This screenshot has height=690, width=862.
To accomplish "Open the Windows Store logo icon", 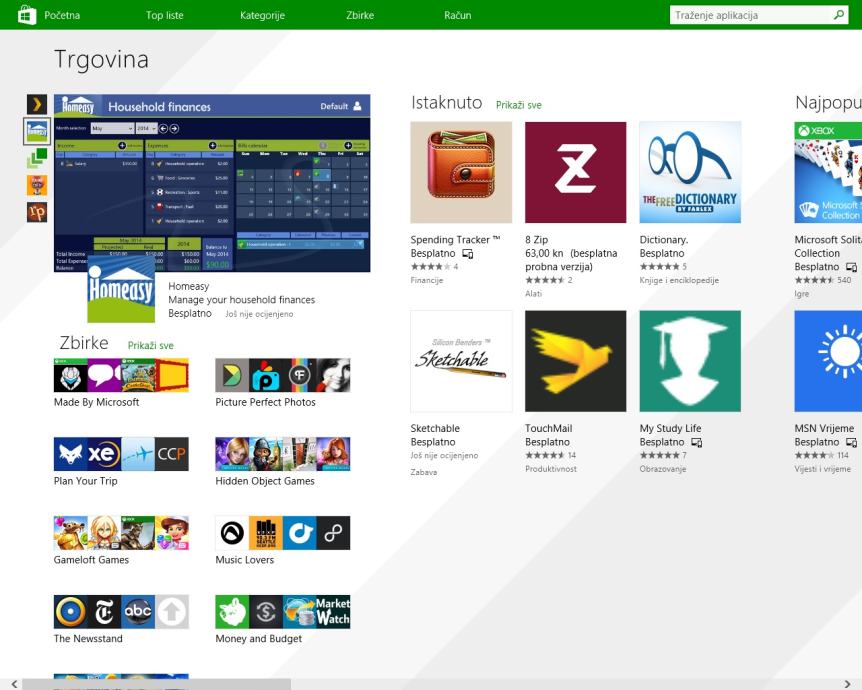I will click(x=26, y=14).
